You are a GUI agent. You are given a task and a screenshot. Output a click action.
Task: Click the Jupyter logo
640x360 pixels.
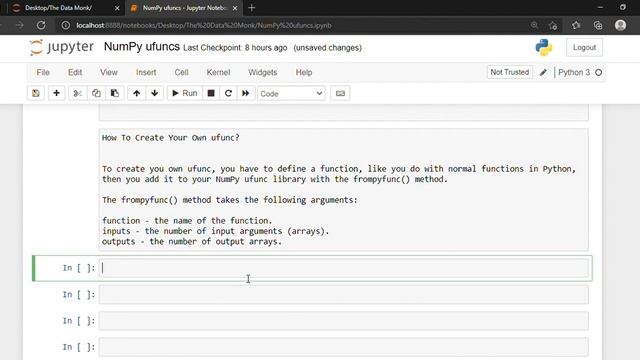pos(62,47)
